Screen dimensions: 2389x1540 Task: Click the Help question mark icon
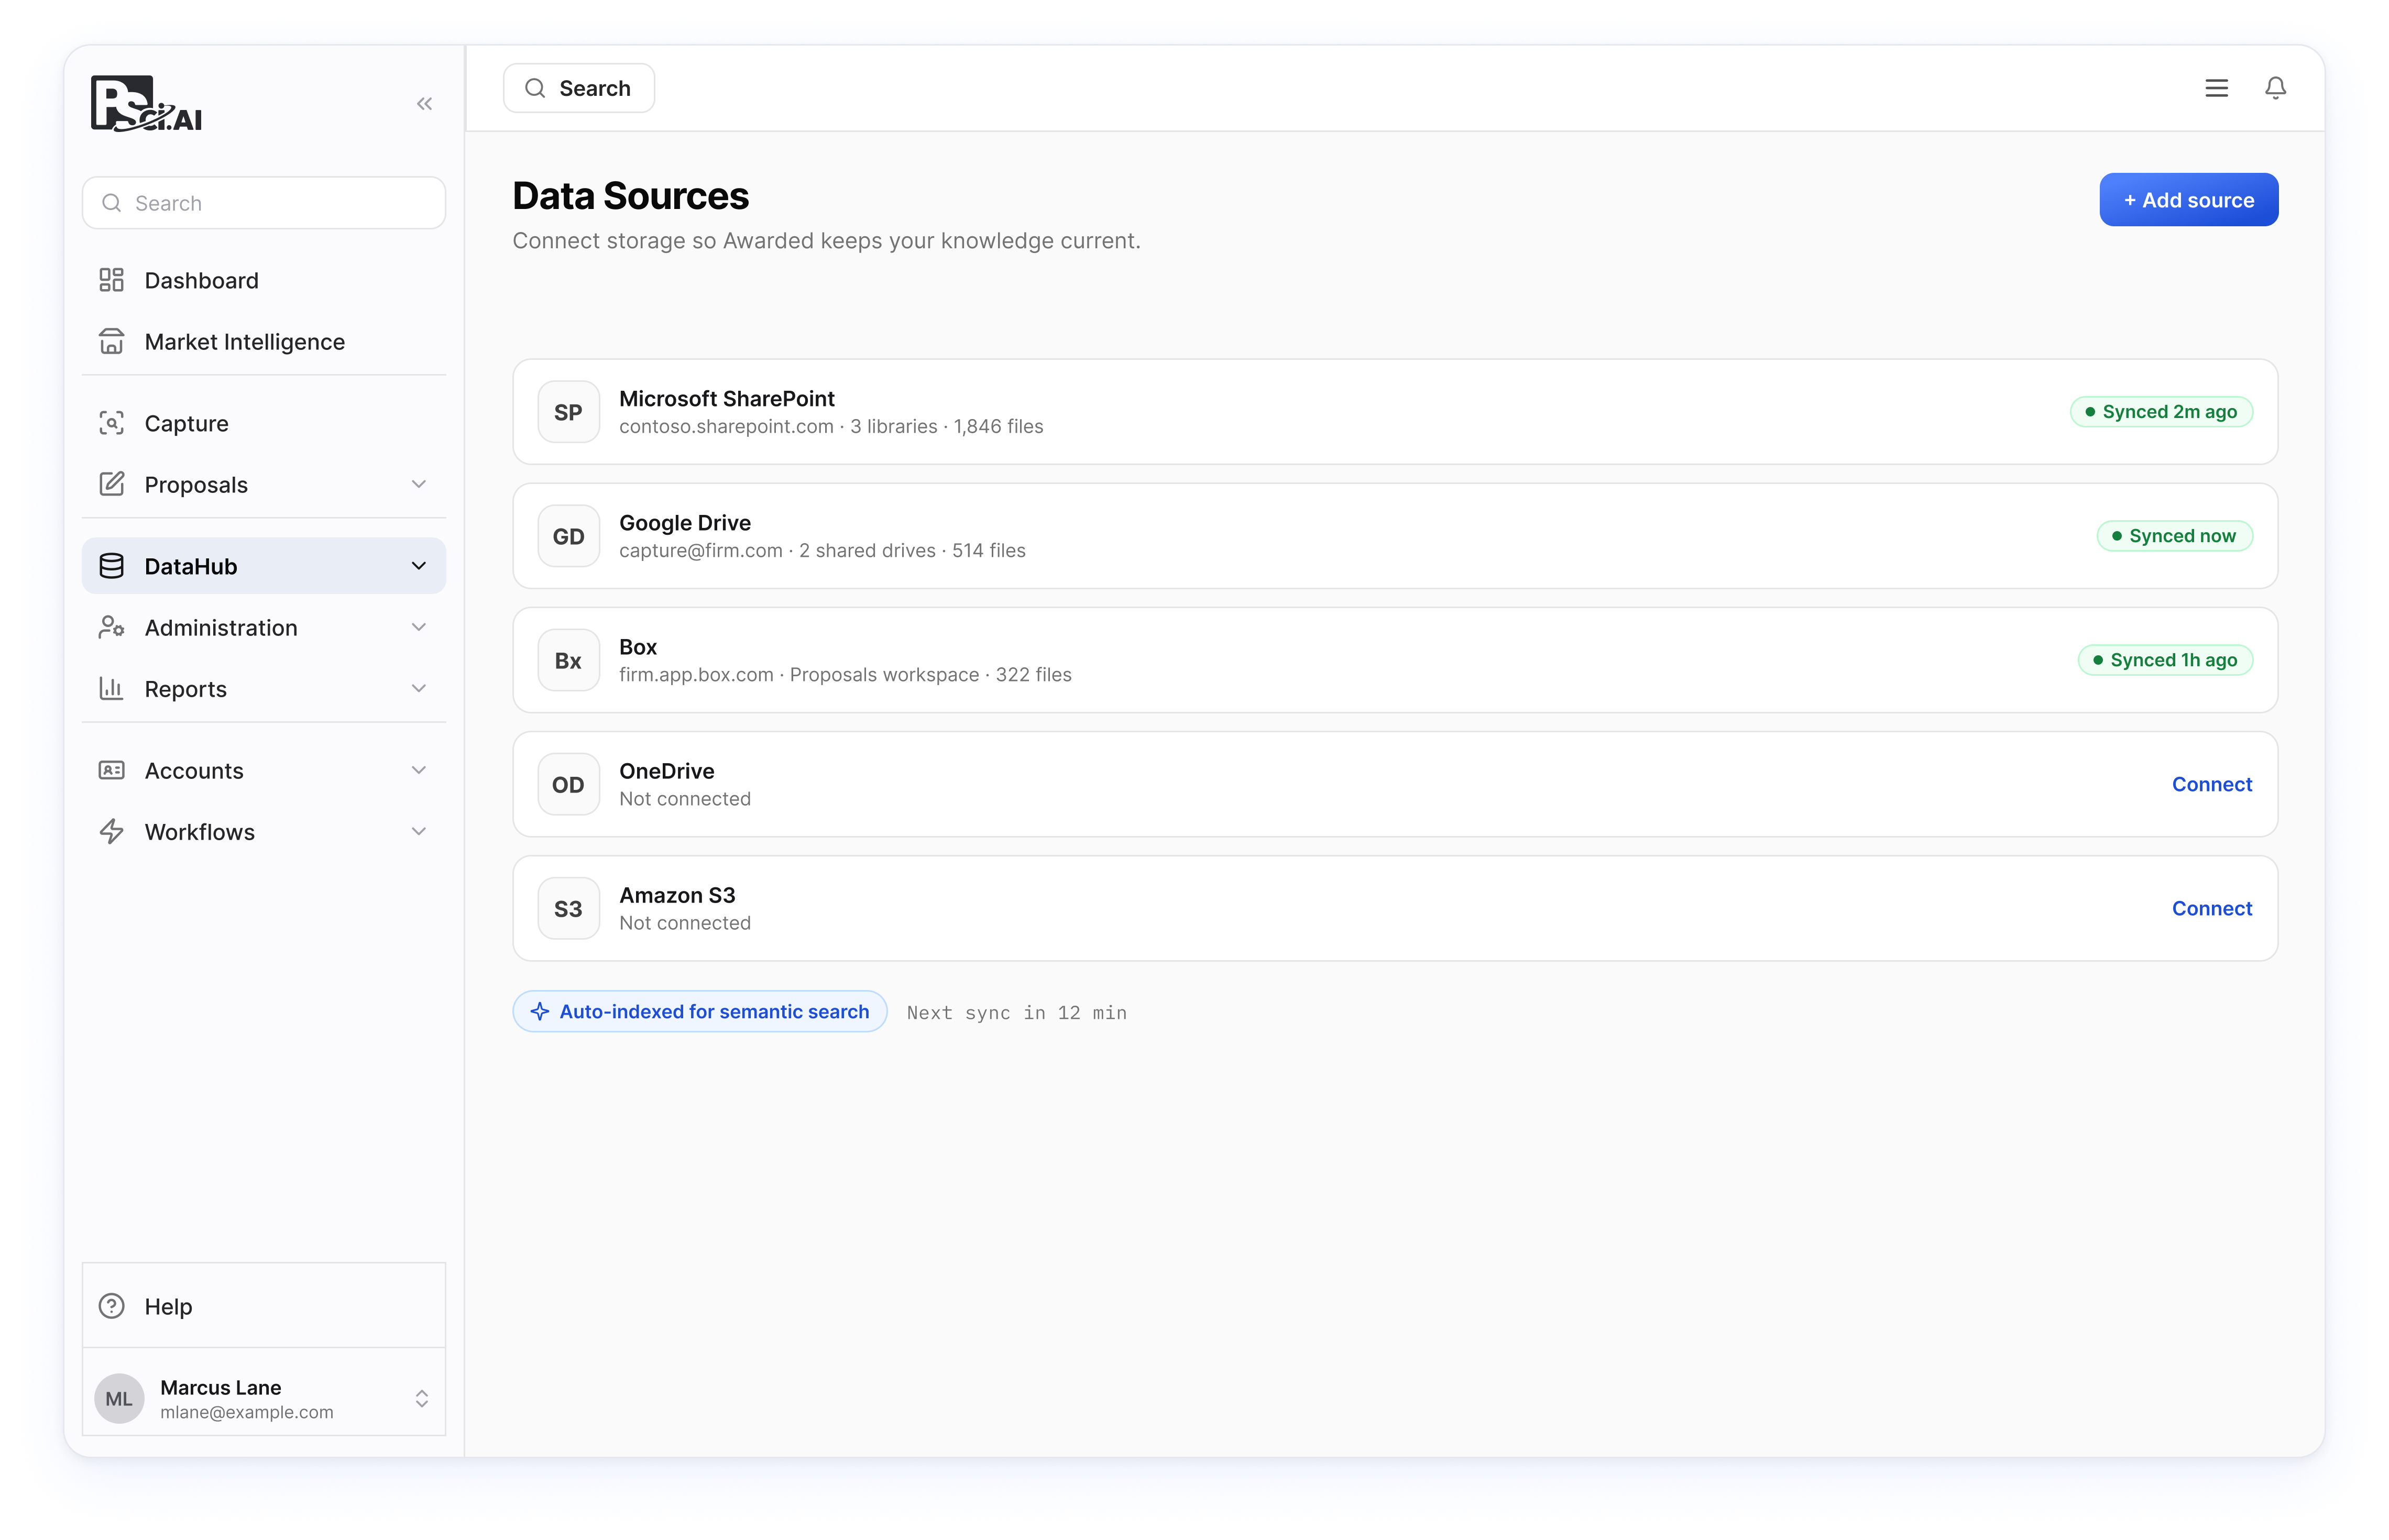click(111, 1306)
